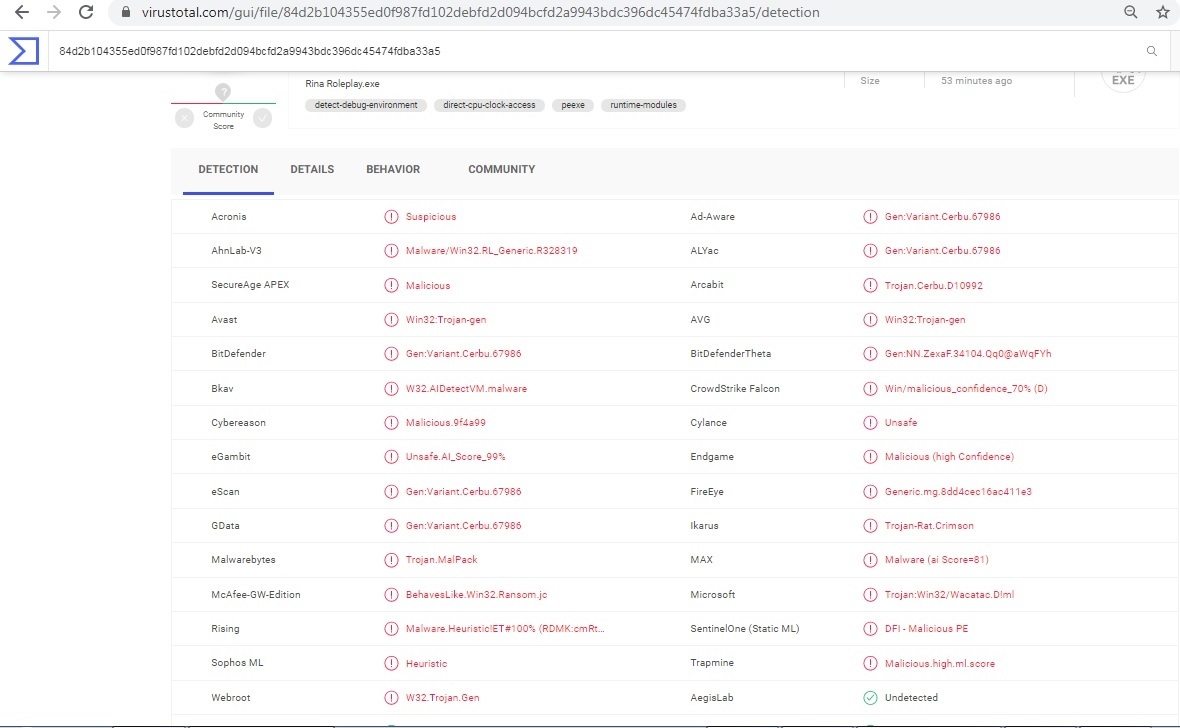The height and width of the screenshot is (728, 1180).
Task: Click the EXE file type icon
Action: pyautogui.click(x=1123, y=79)
